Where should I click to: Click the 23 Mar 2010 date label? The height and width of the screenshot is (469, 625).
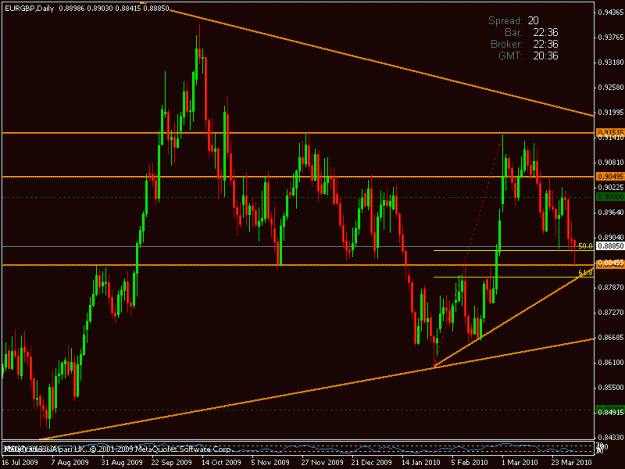(x=572, y=463)
